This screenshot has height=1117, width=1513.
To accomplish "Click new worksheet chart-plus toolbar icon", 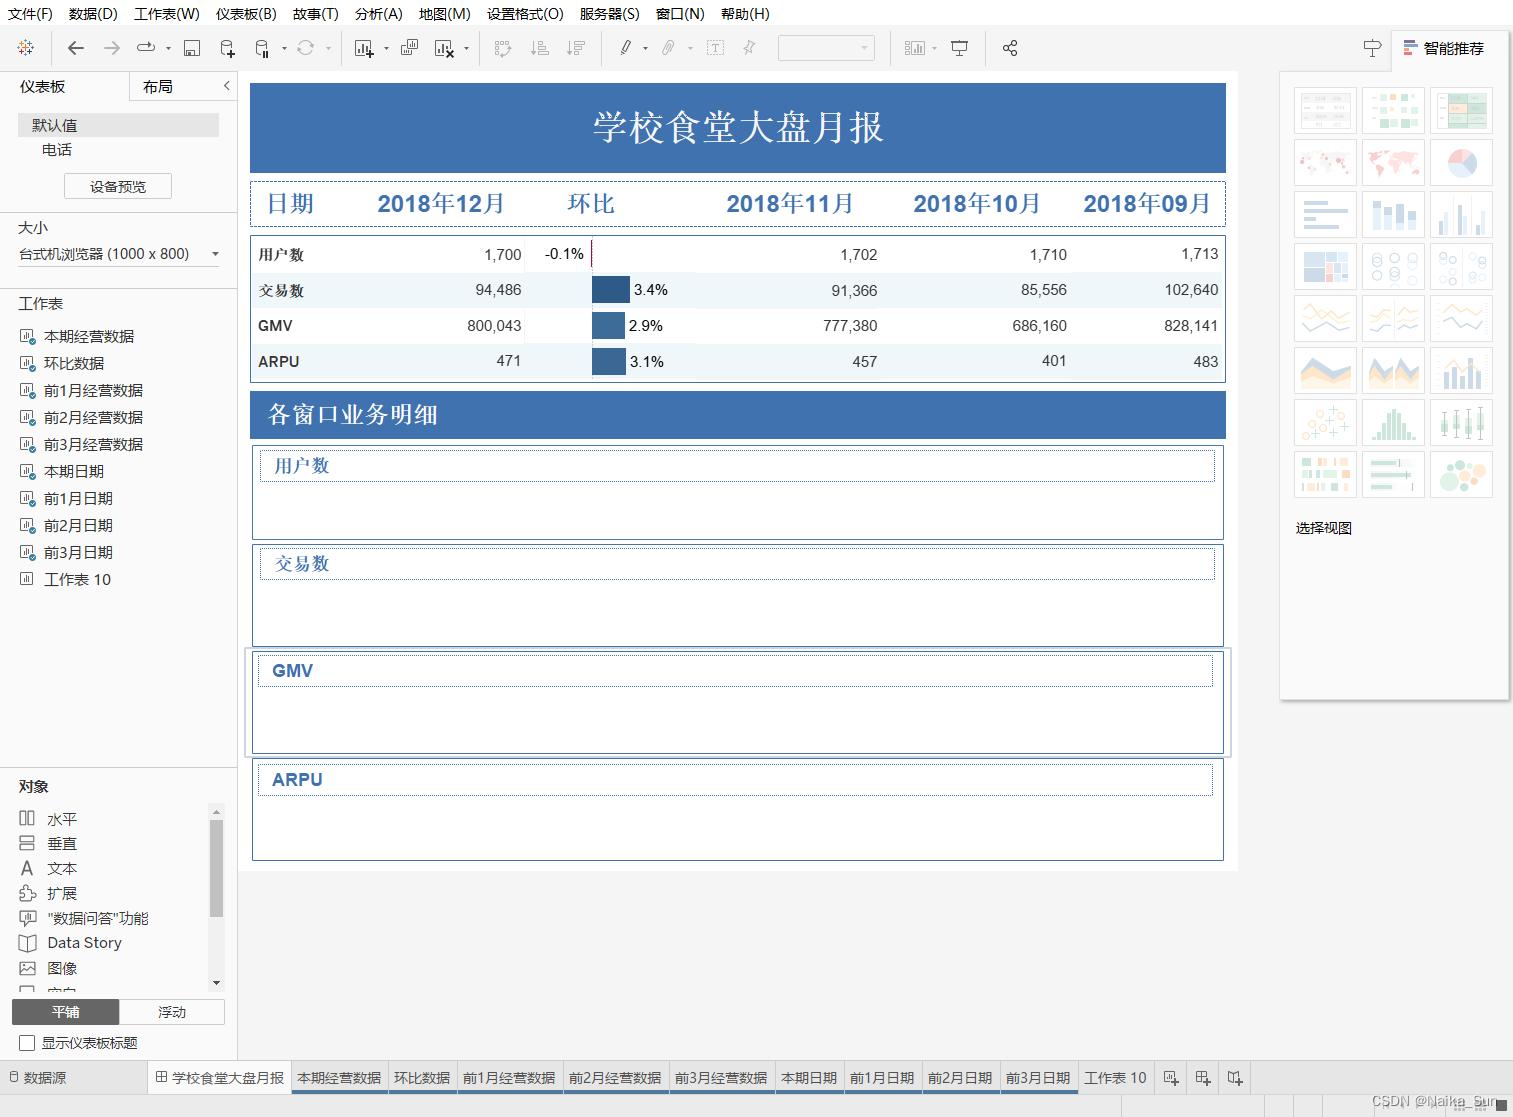I will pos(364,48).
